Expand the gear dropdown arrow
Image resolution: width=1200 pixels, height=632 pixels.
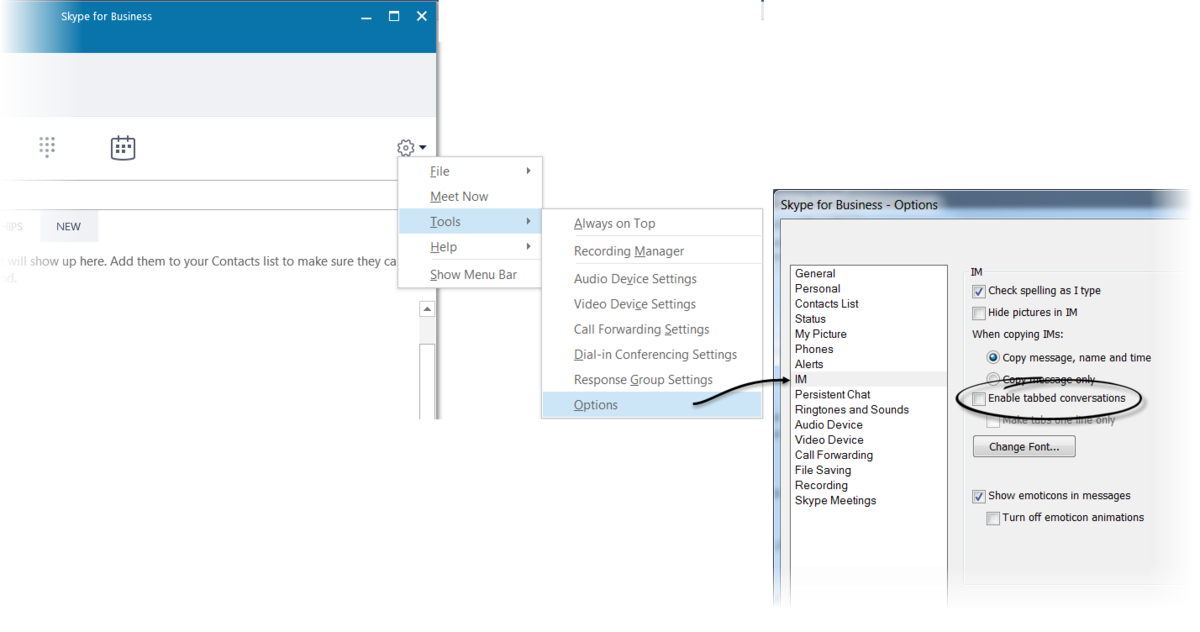[x=423, y=148]
